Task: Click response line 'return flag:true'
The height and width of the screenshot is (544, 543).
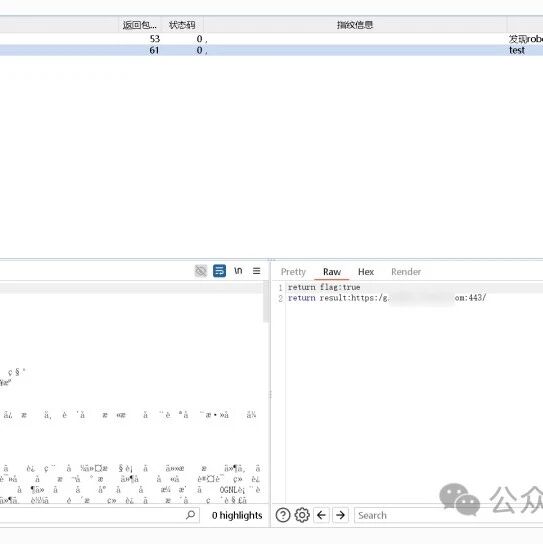Action: click(x=324, y=287)
